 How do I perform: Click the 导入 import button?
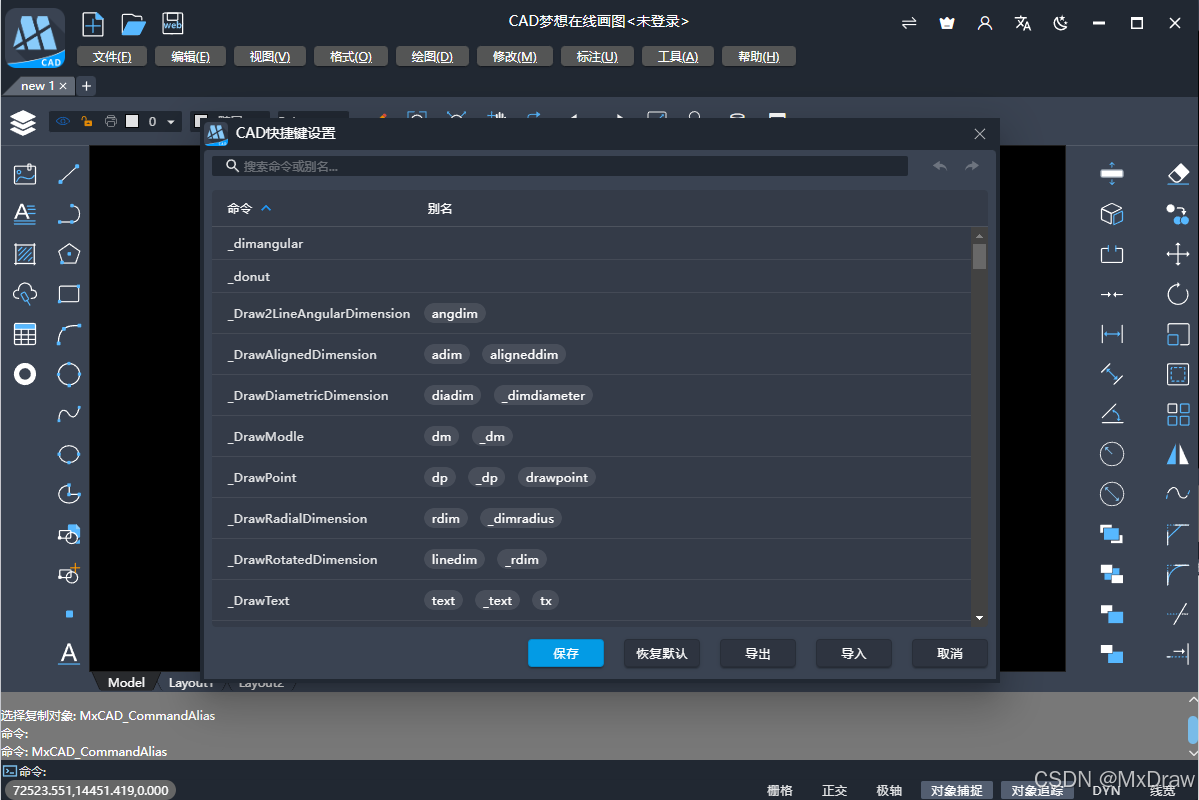[x=853, y=653]
